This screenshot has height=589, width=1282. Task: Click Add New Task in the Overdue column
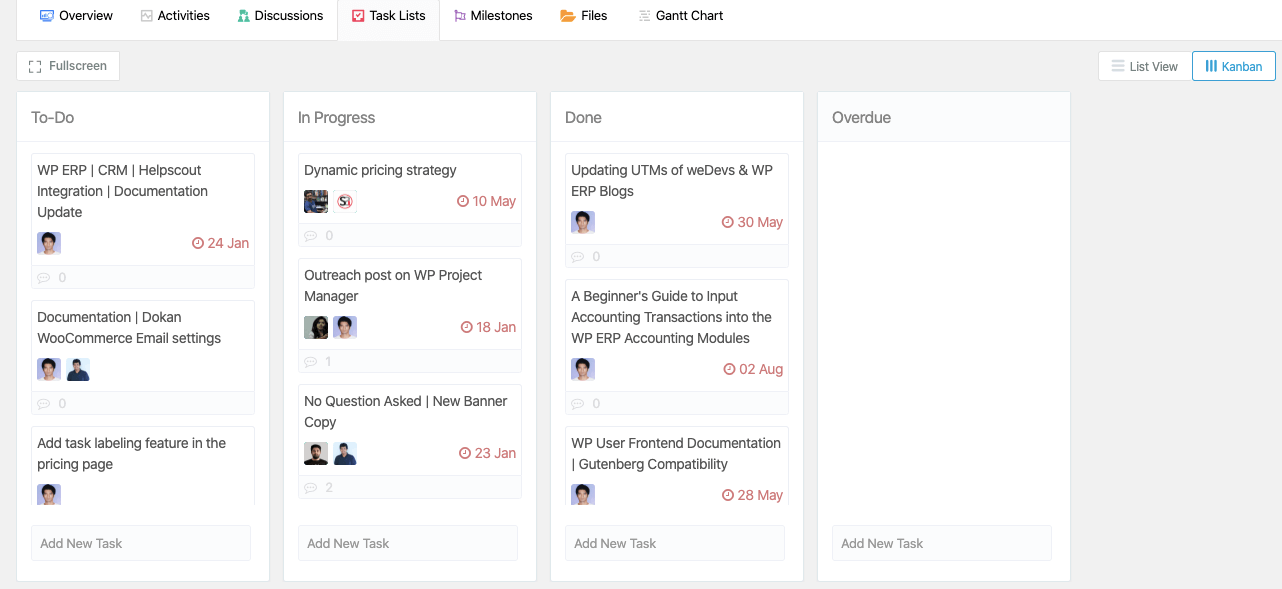[x=941, y=543]
